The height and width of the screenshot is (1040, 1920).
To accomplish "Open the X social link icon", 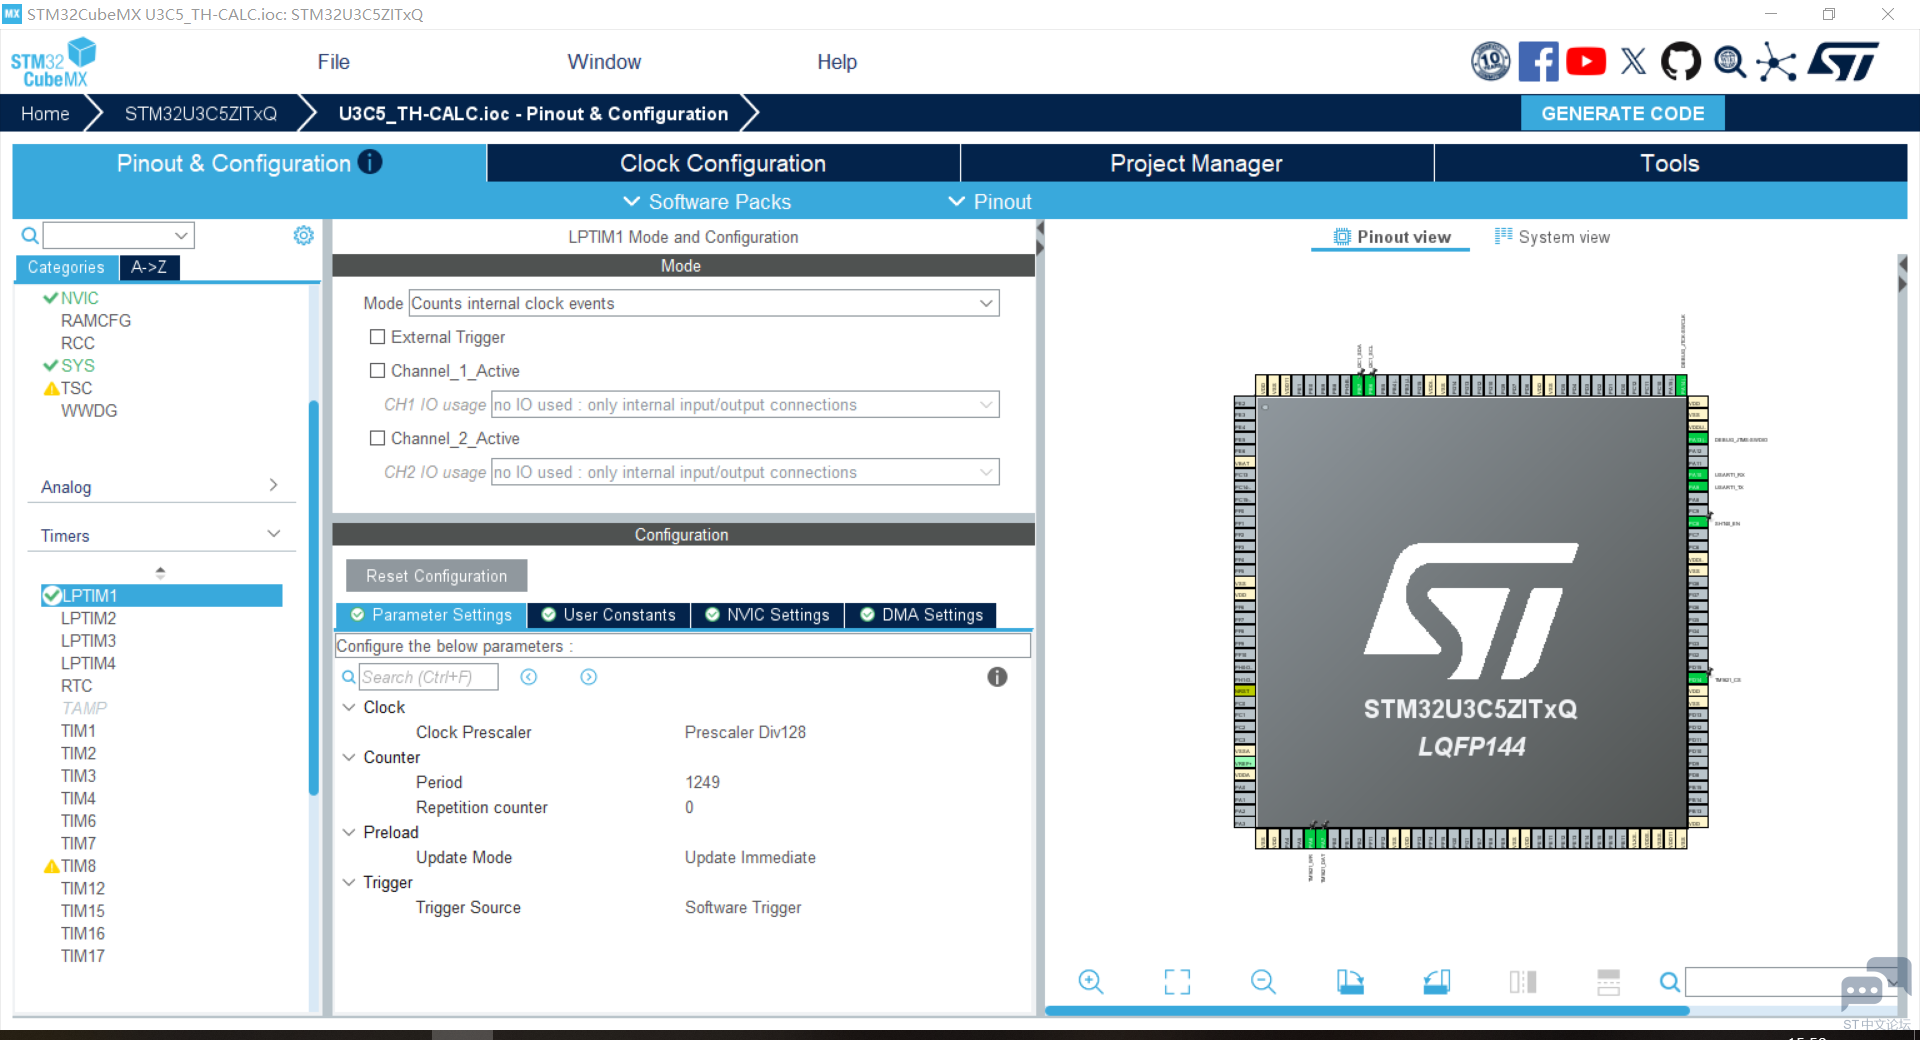I will pos(1633,62).
